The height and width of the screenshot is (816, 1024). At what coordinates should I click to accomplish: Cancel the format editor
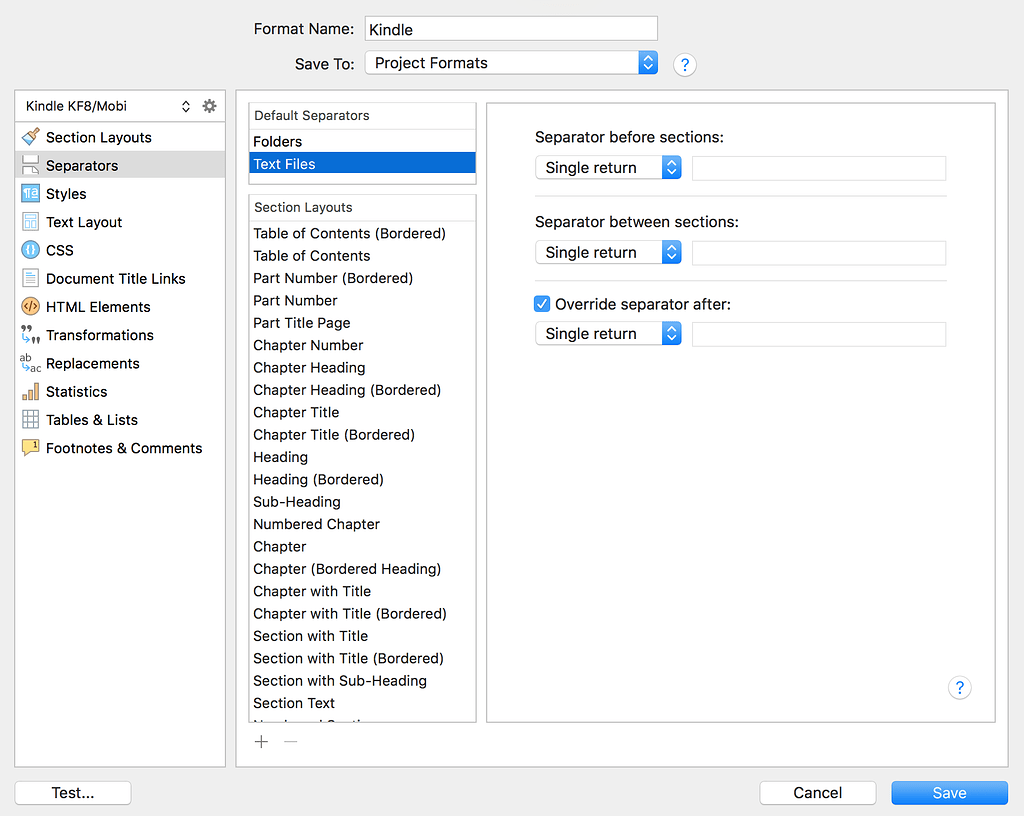817,792
